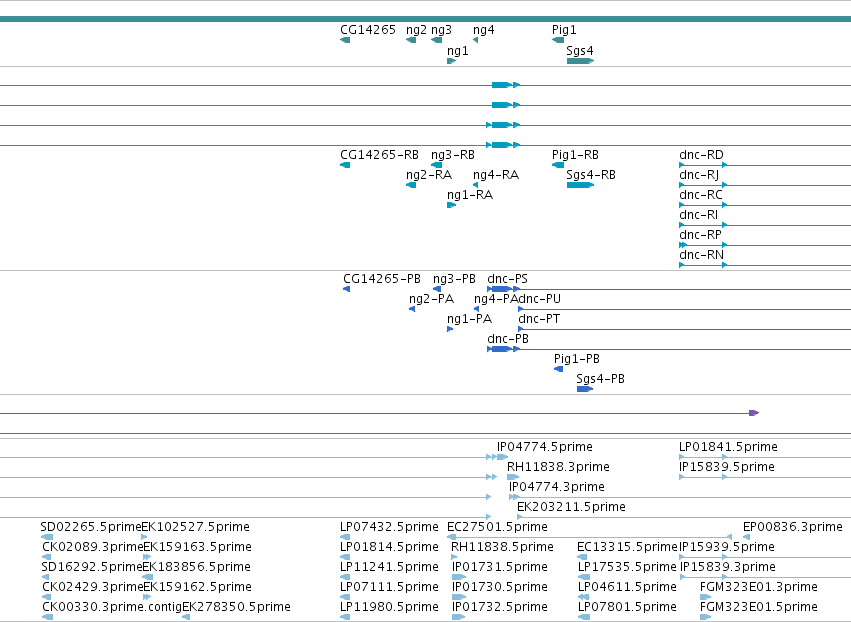The width and height of the screenshot is (851, 622).
Task: Select the ng3-RB transcript label
Action: pyautogui.click(x=453, y=155)
